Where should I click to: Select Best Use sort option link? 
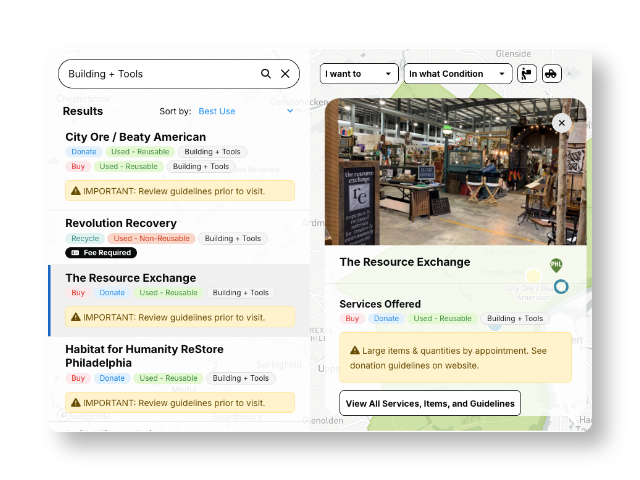tap(217, 111)
